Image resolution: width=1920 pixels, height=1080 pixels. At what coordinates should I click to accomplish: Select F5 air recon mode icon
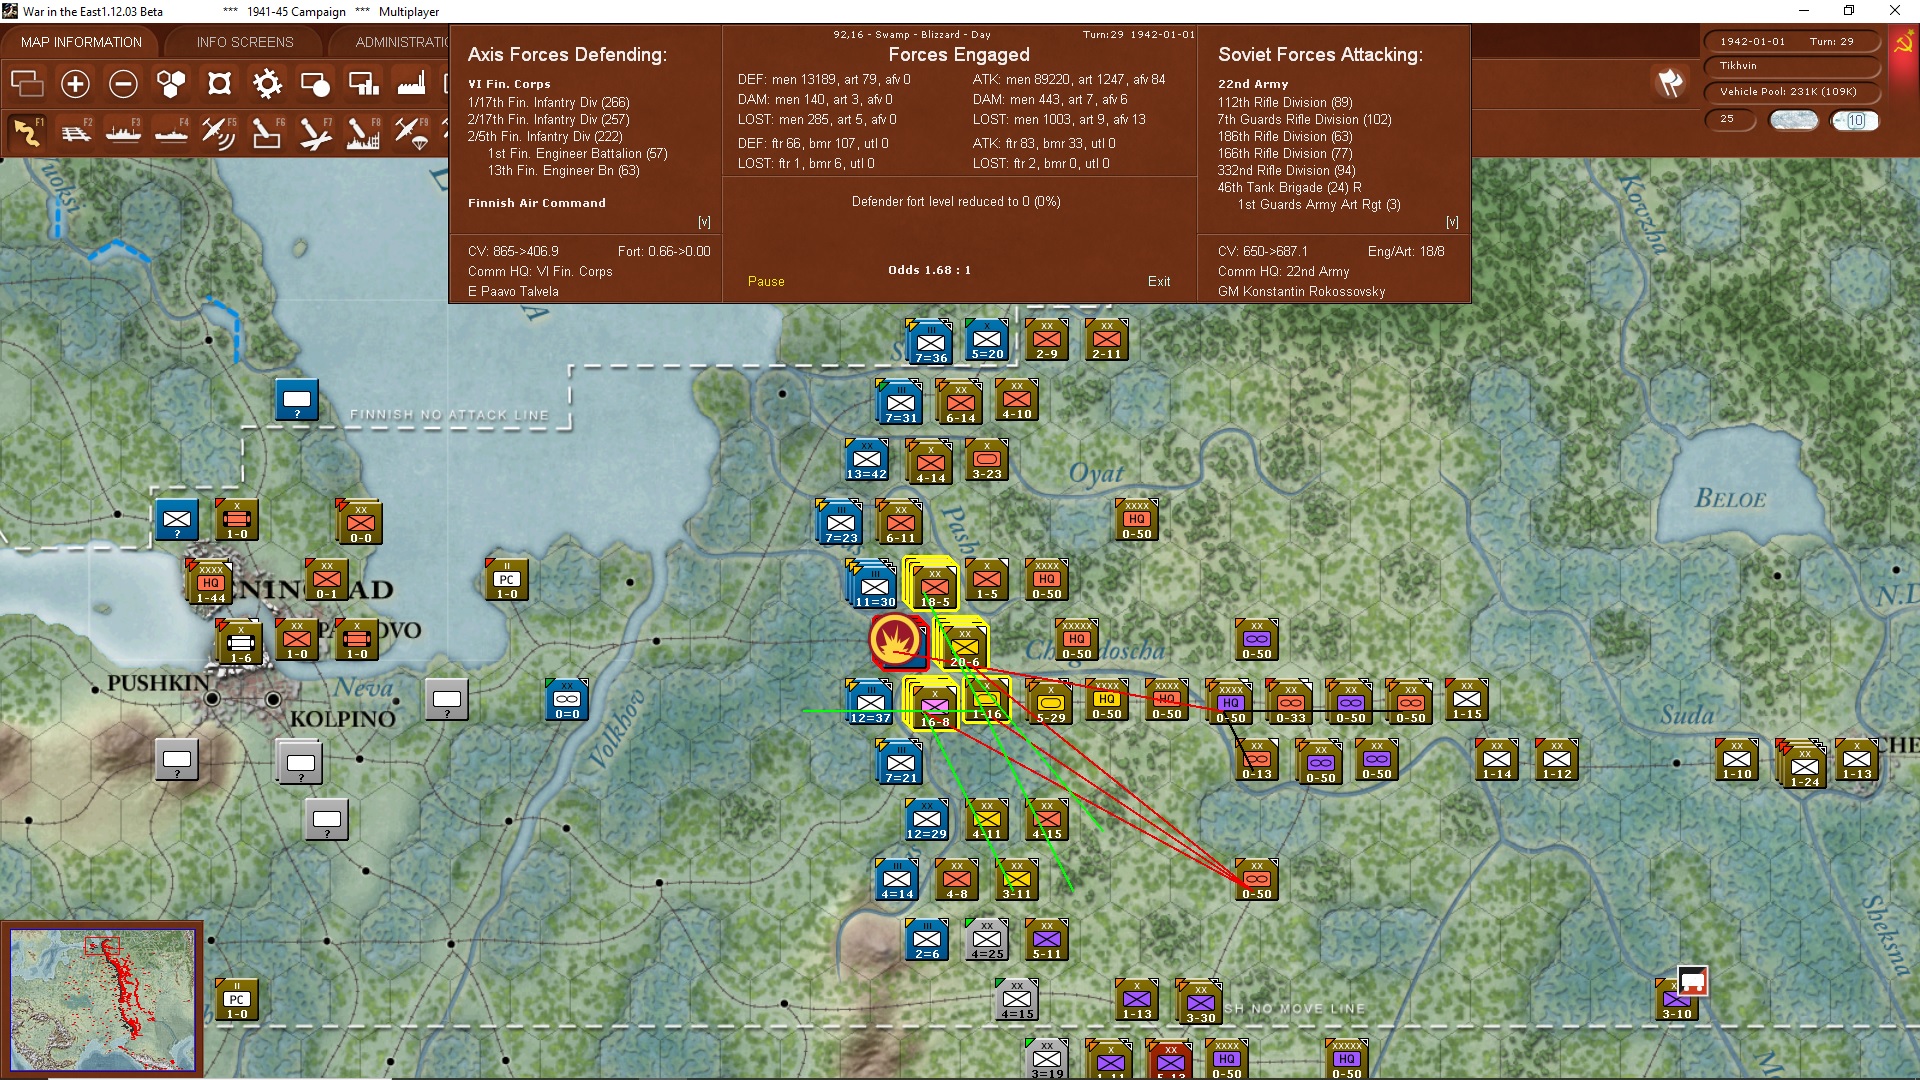(x=219, y=132)
